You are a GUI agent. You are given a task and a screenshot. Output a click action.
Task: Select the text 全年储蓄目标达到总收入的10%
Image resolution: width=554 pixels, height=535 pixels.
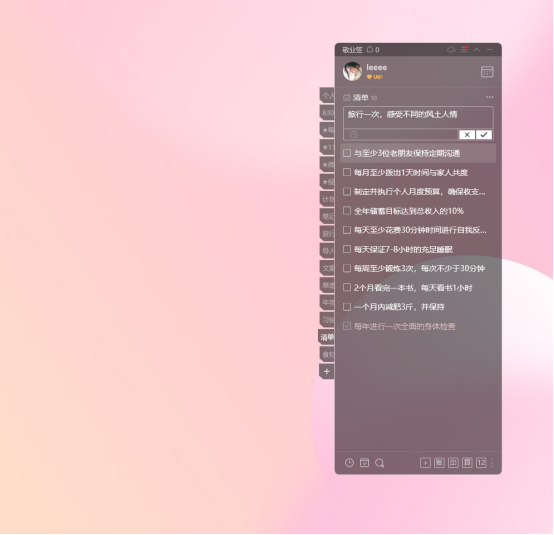[x=409, y=211]
